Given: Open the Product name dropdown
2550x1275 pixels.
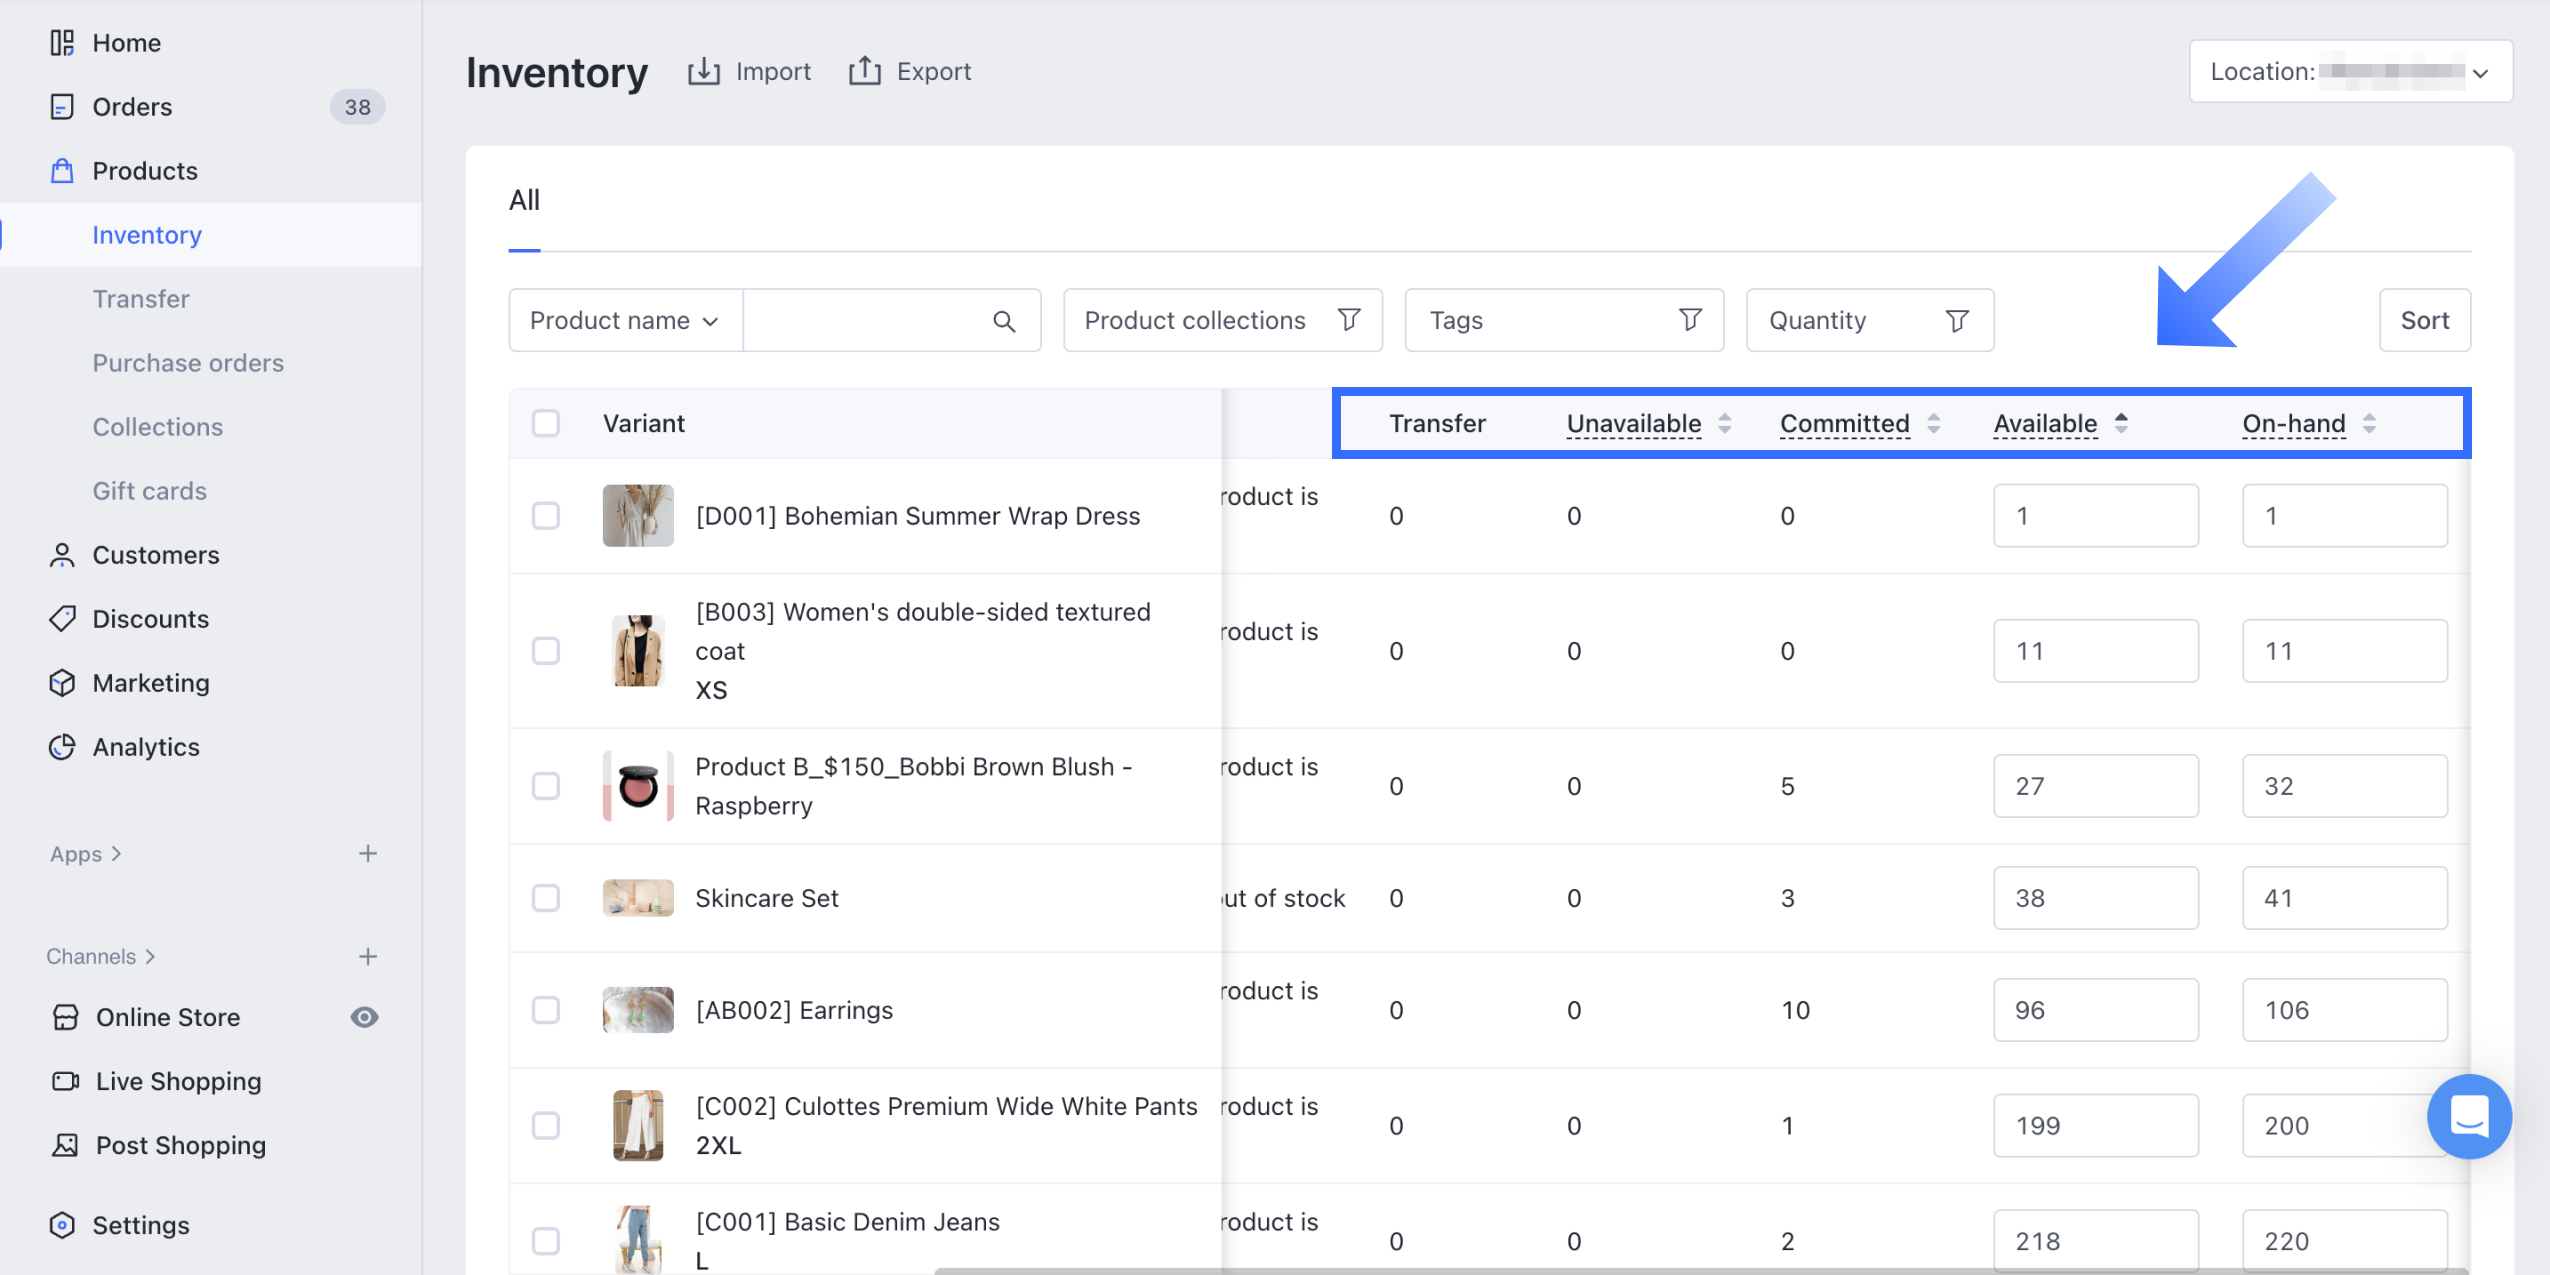Looking at the screenshot, I should pos(625,321).
